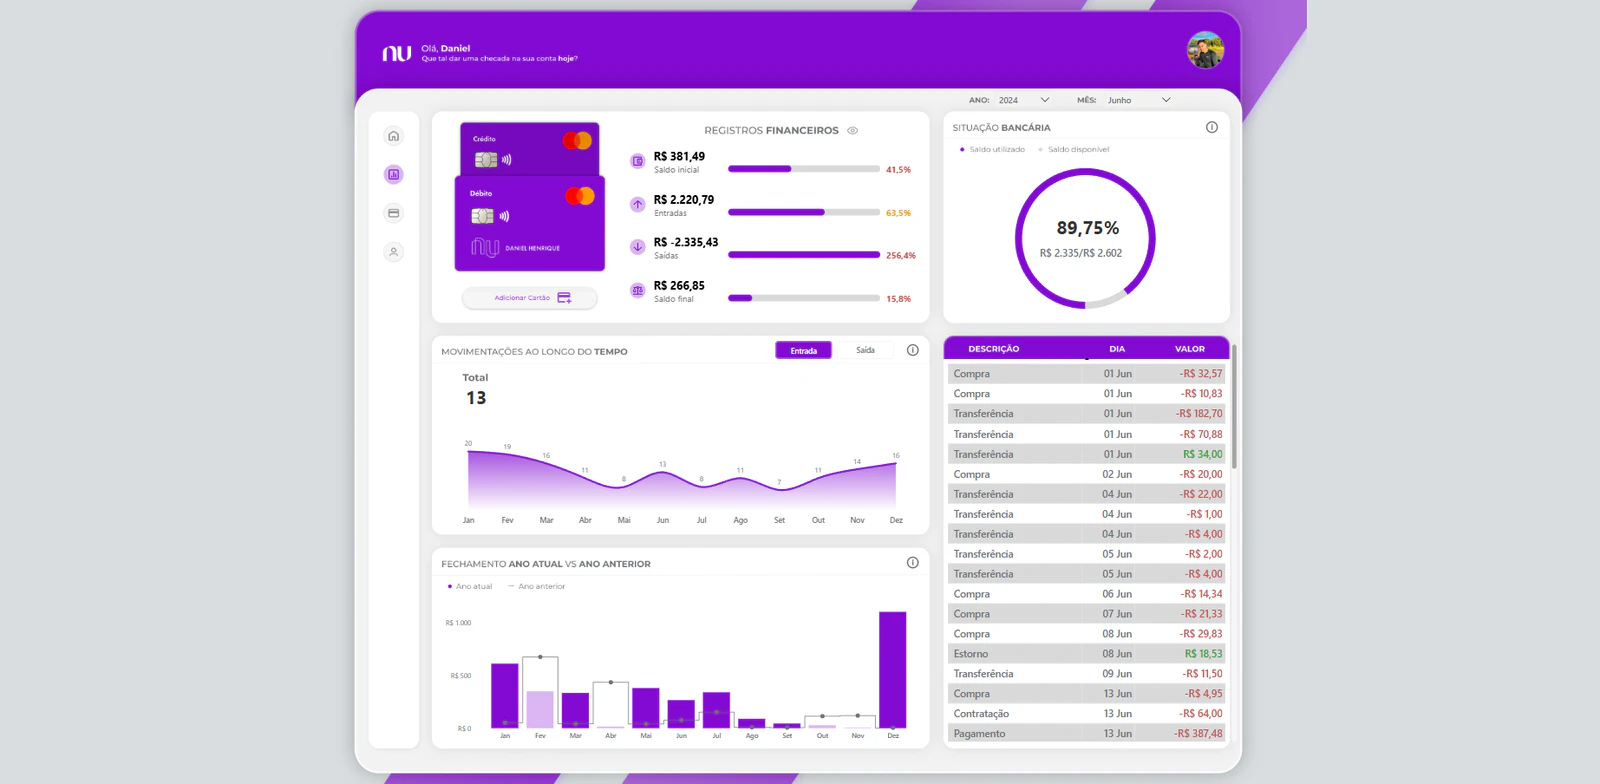This screenshot has height=784, width=1600.
Task: Open the cards icon in the sidebar
Action: tap(394, 213)
